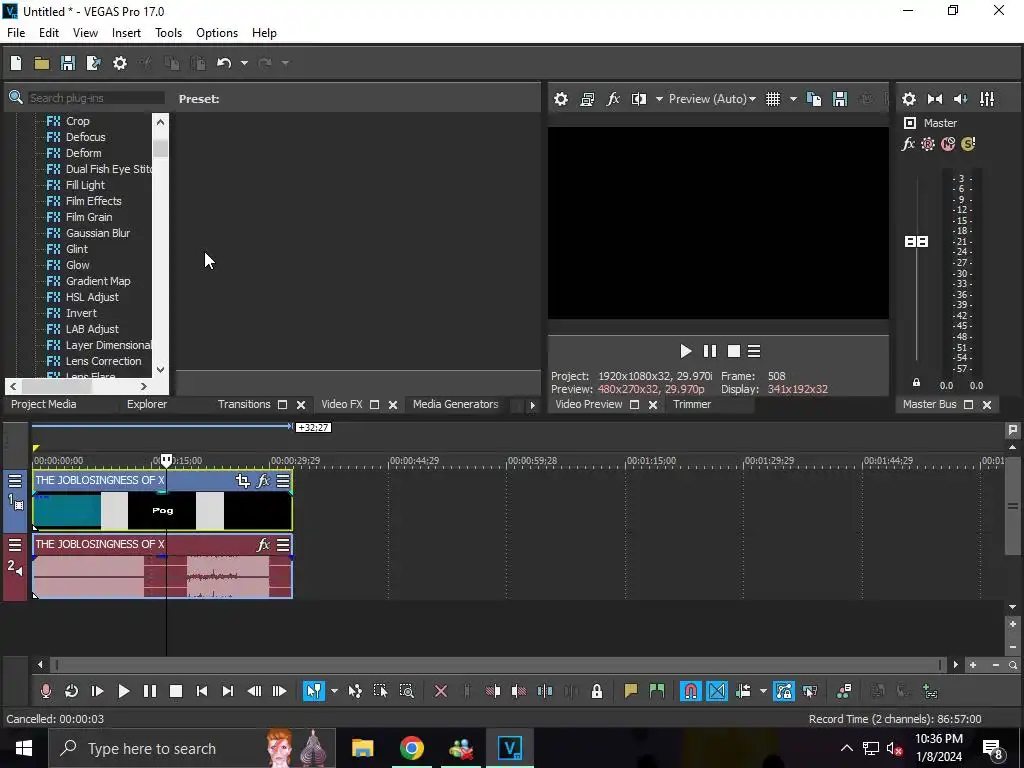Open the Undo history dropdown arrow
Image resolution: width=1024 pixels, height=768 pixels.
244,63
